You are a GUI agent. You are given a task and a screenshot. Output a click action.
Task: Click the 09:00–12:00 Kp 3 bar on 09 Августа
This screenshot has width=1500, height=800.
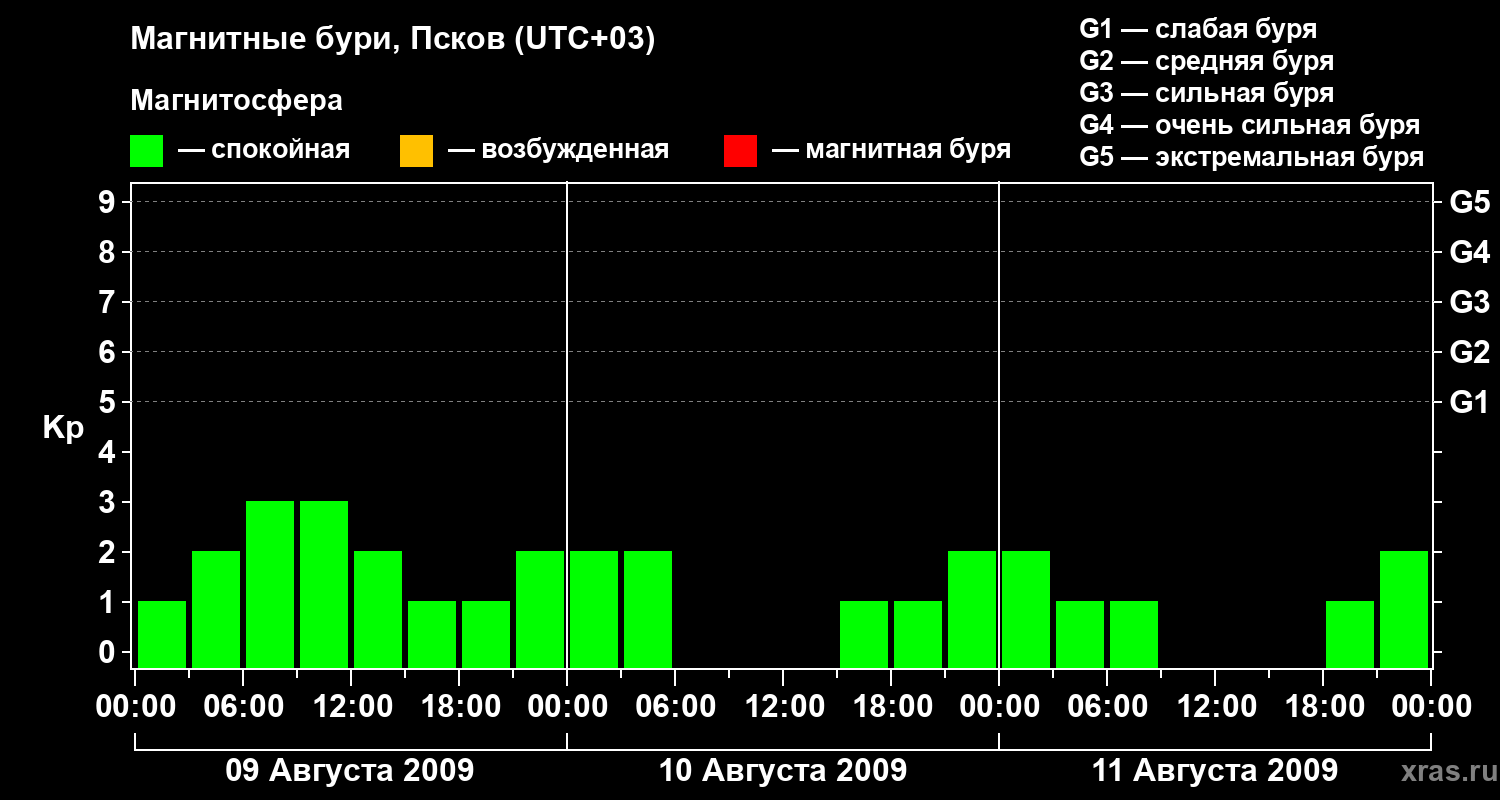coord(324,584)
